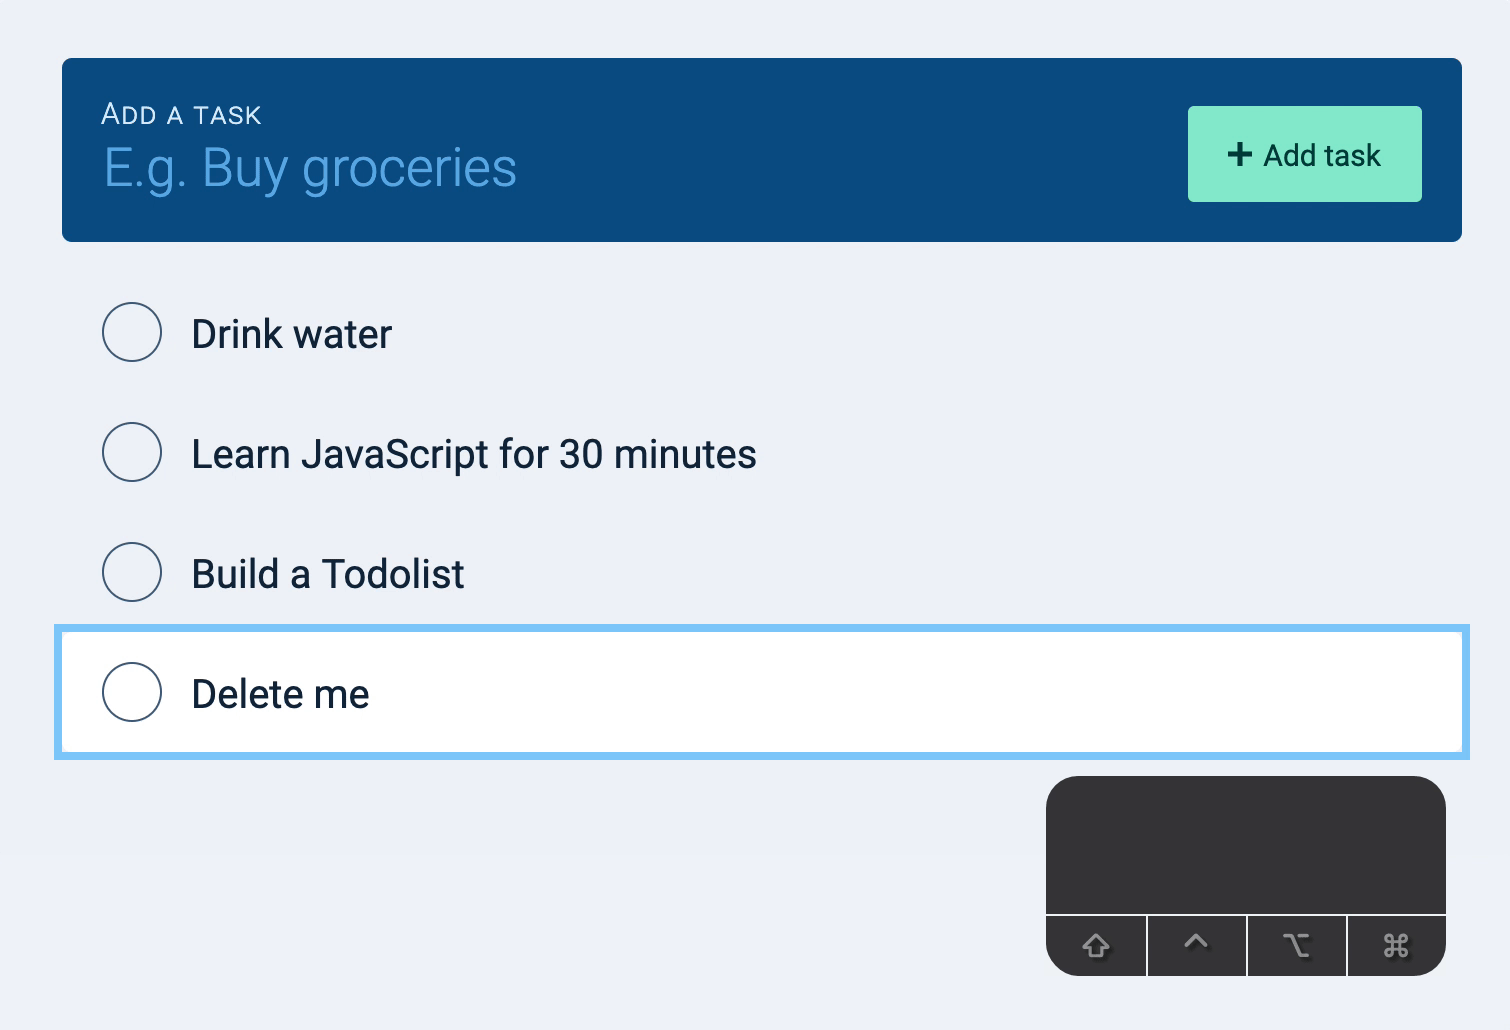Click empty space in highlighted Delete me row
This screenshot has height=1030, width=1510.
[900, 692]
